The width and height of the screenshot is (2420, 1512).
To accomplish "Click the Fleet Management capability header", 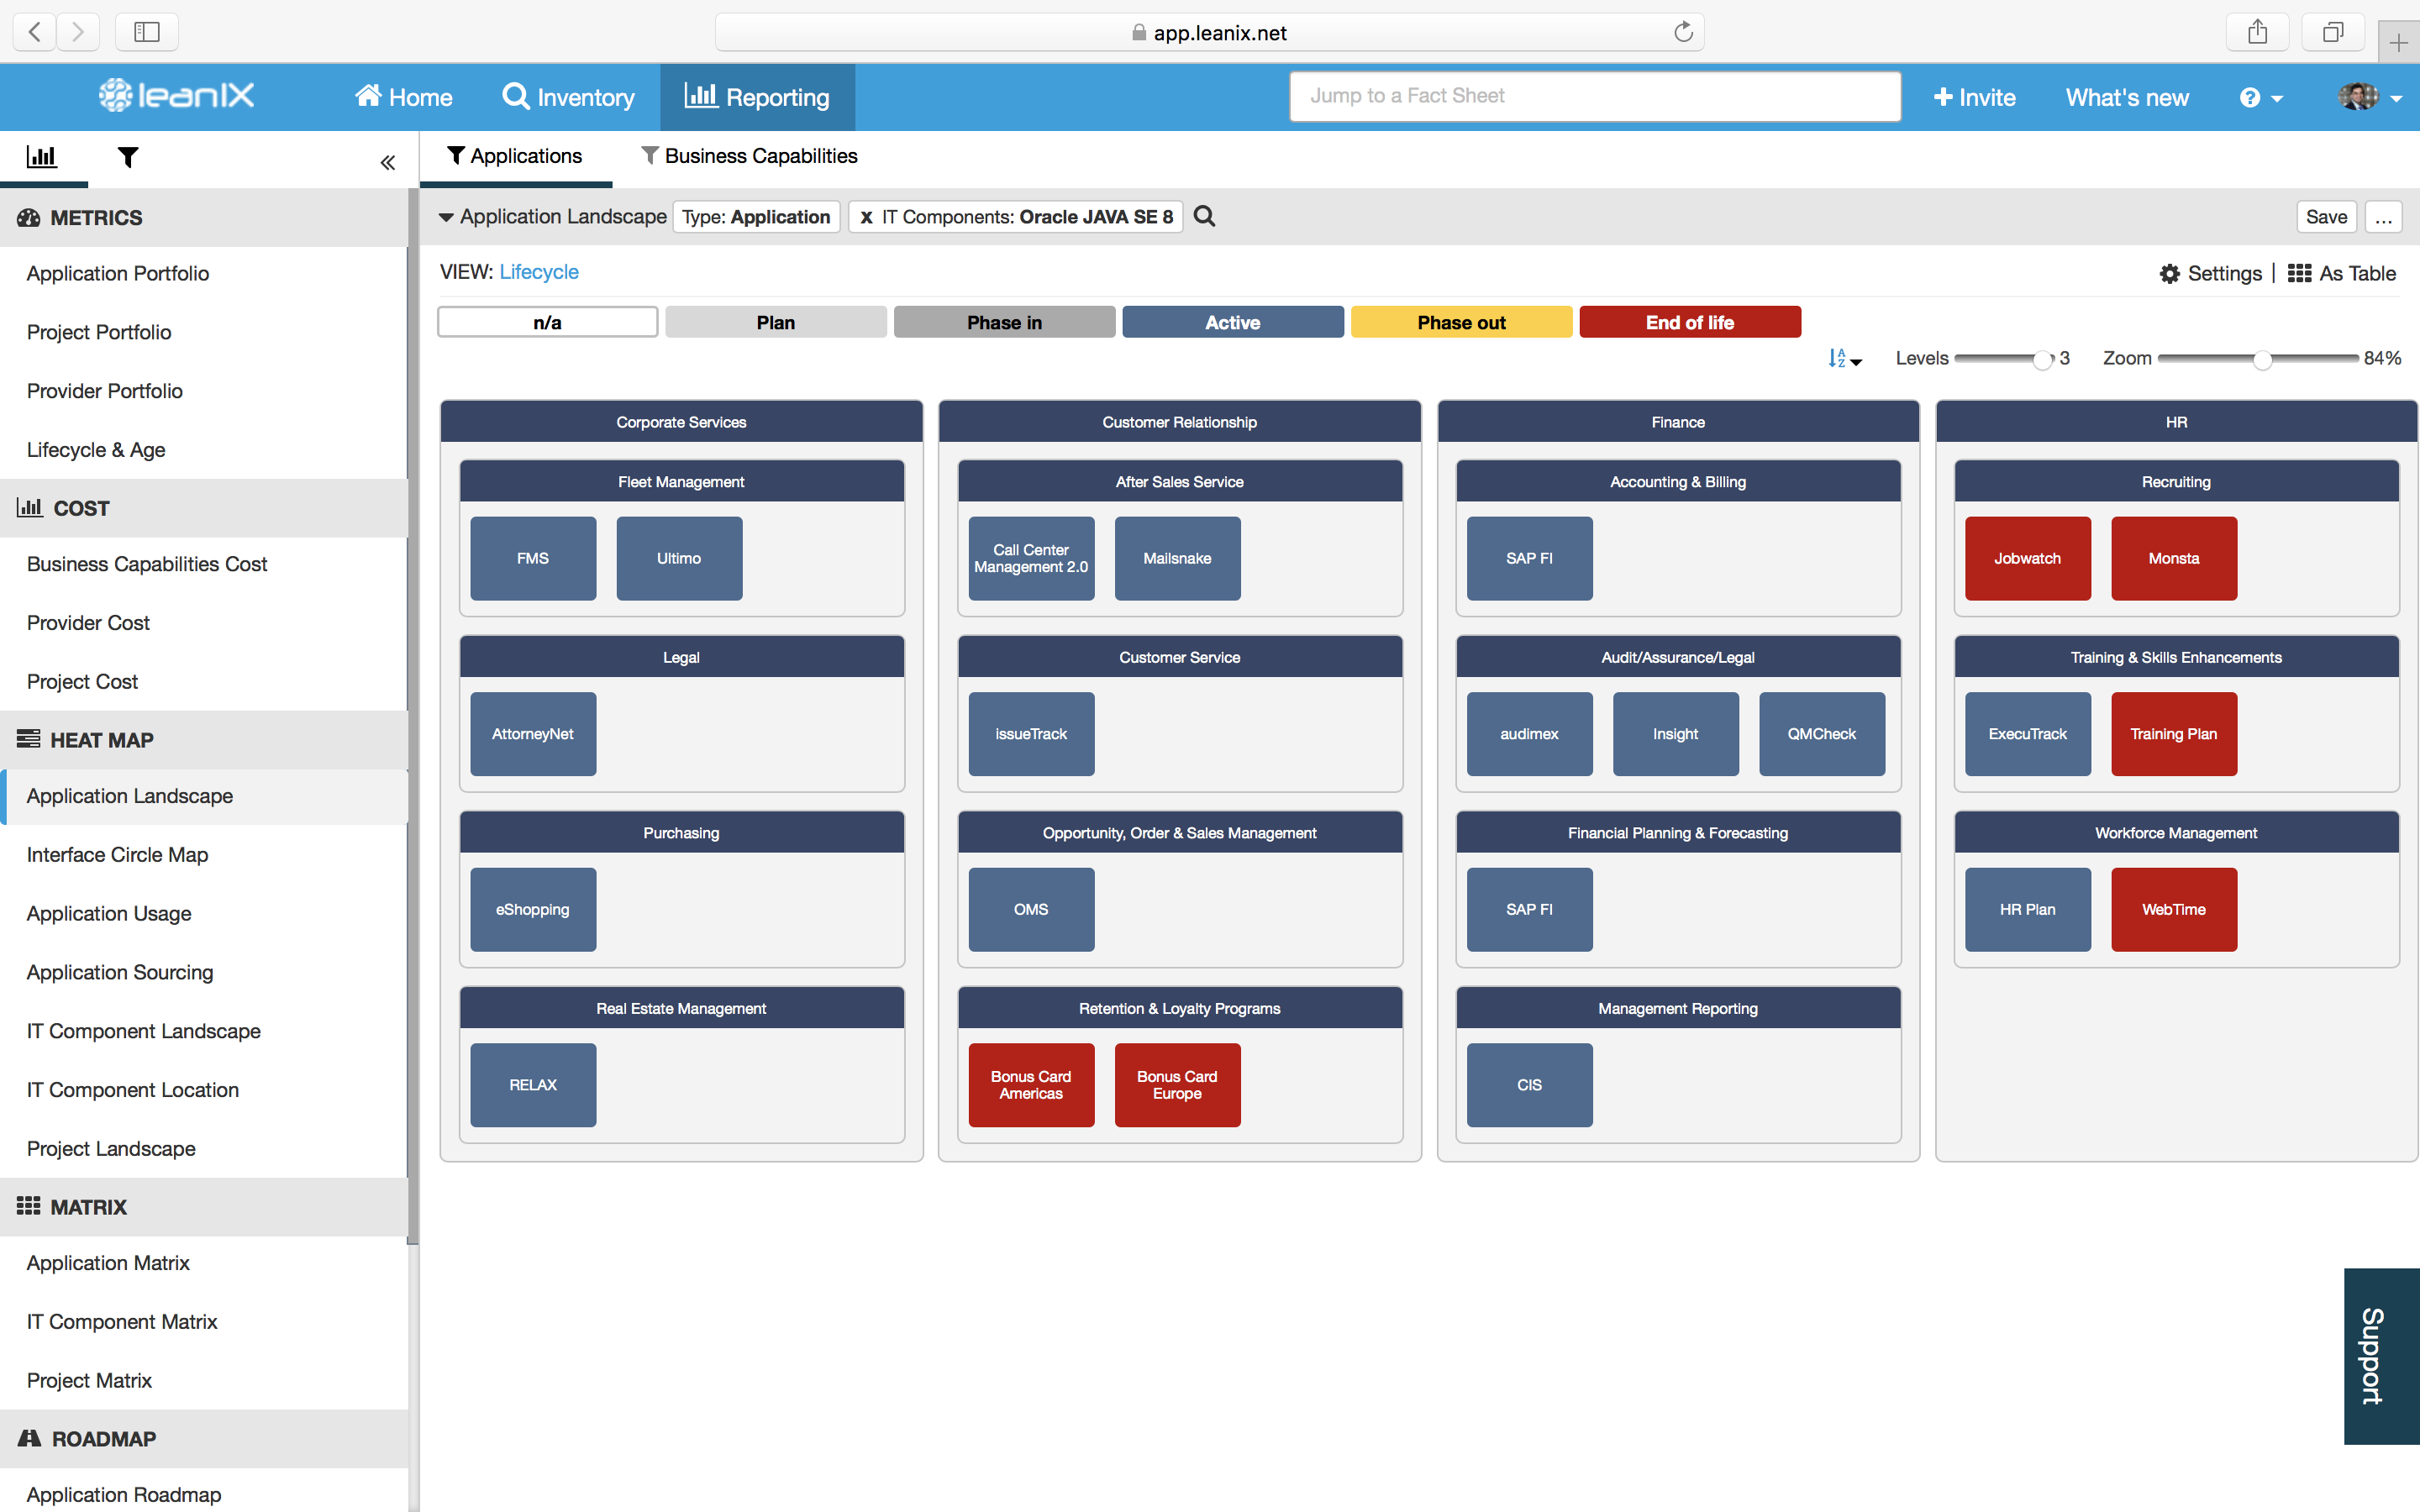I will pyautogui.click(x=681, y=481).
